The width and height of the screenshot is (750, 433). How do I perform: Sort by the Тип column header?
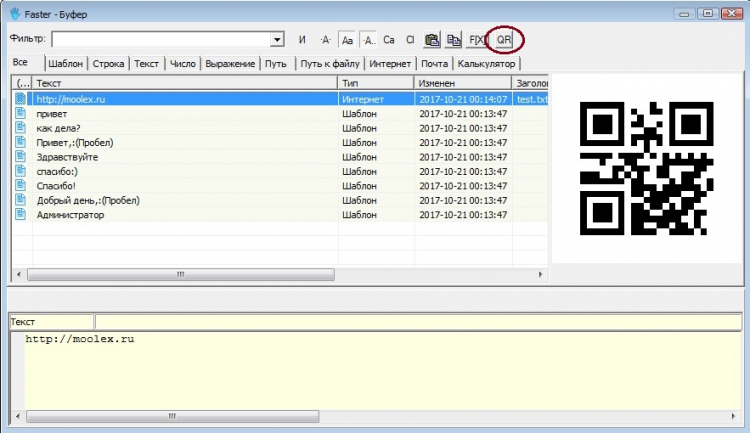[376, 83]
